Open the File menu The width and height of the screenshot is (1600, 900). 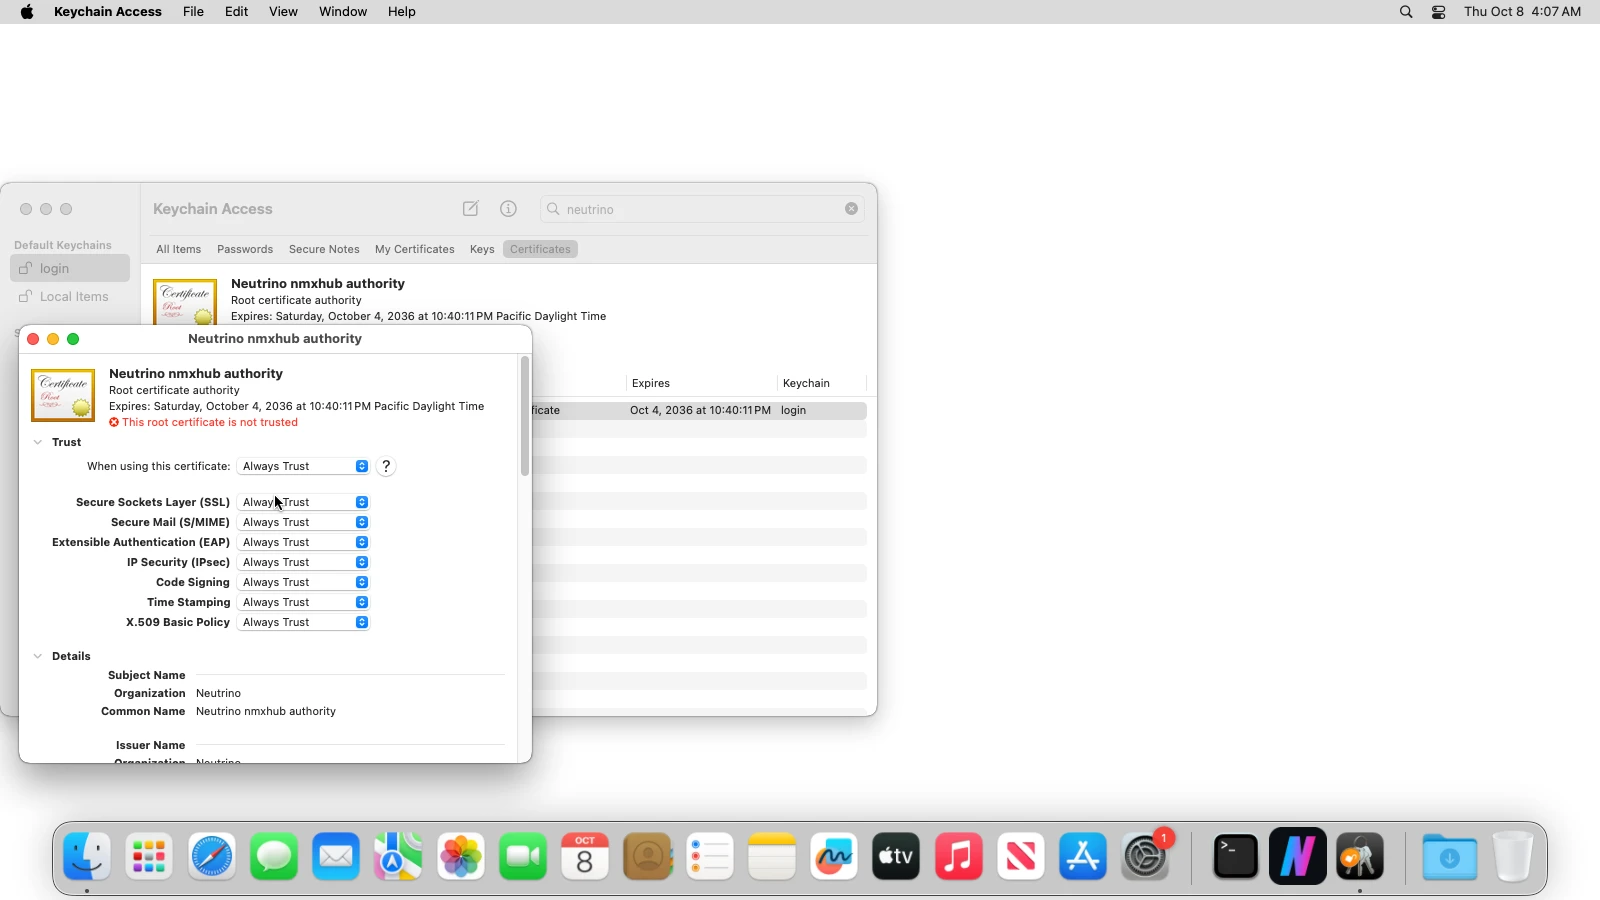point(193,12)
